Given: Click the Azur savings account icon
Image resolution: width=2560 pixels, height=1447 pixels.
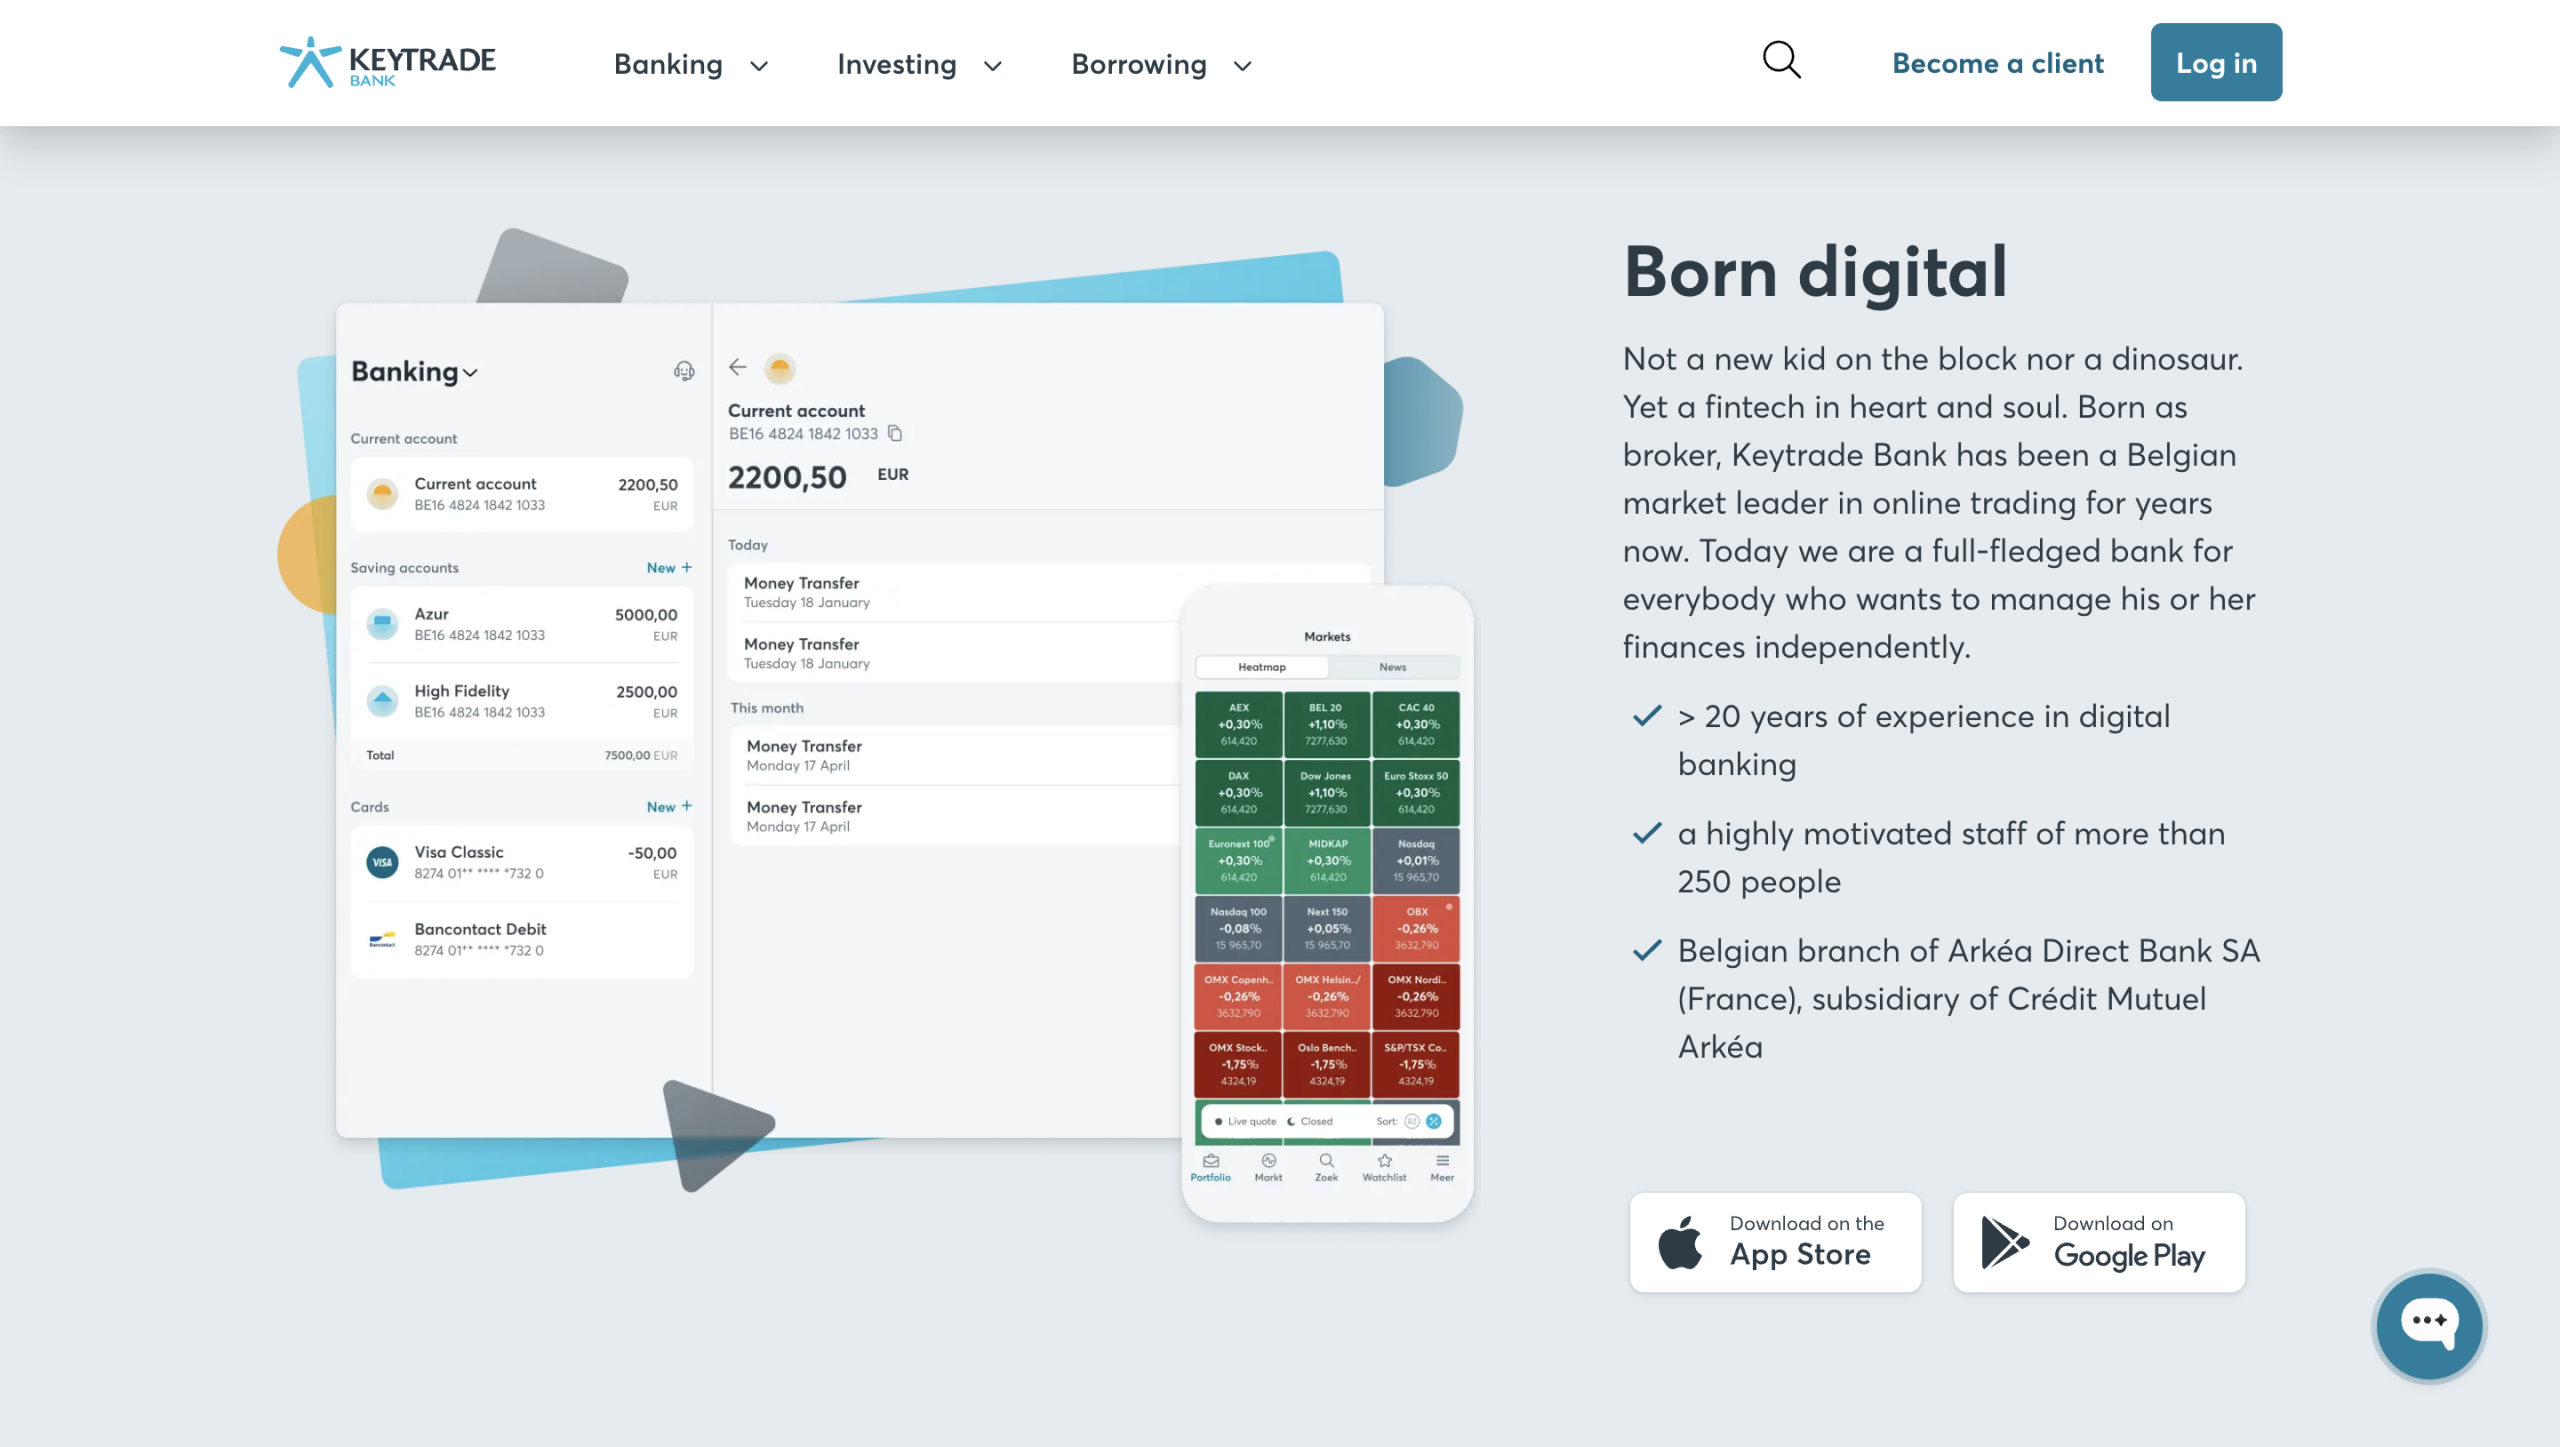Looking at the screenshot, I should click(x=382, y=624).
